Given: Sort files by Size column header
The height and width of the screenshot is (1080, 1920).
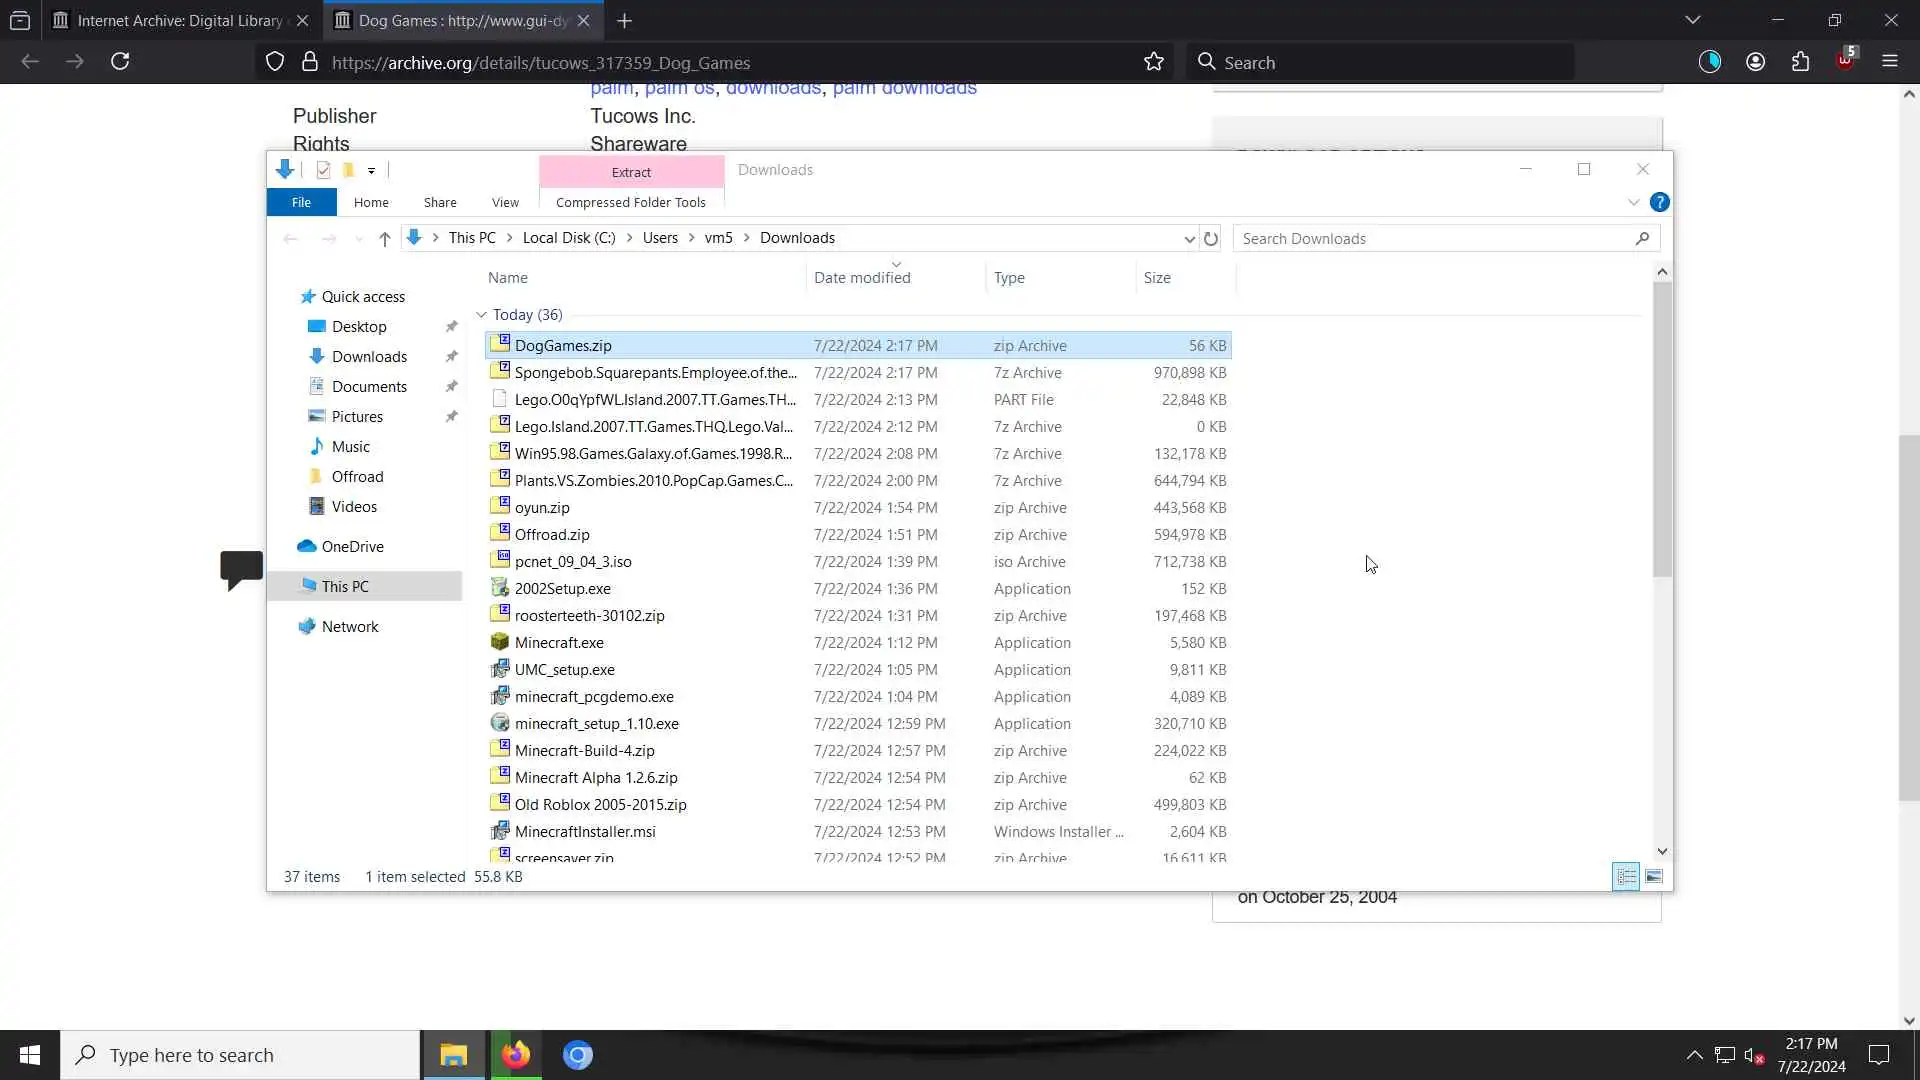Looking at the screenshot, I should click(1157, 278).
